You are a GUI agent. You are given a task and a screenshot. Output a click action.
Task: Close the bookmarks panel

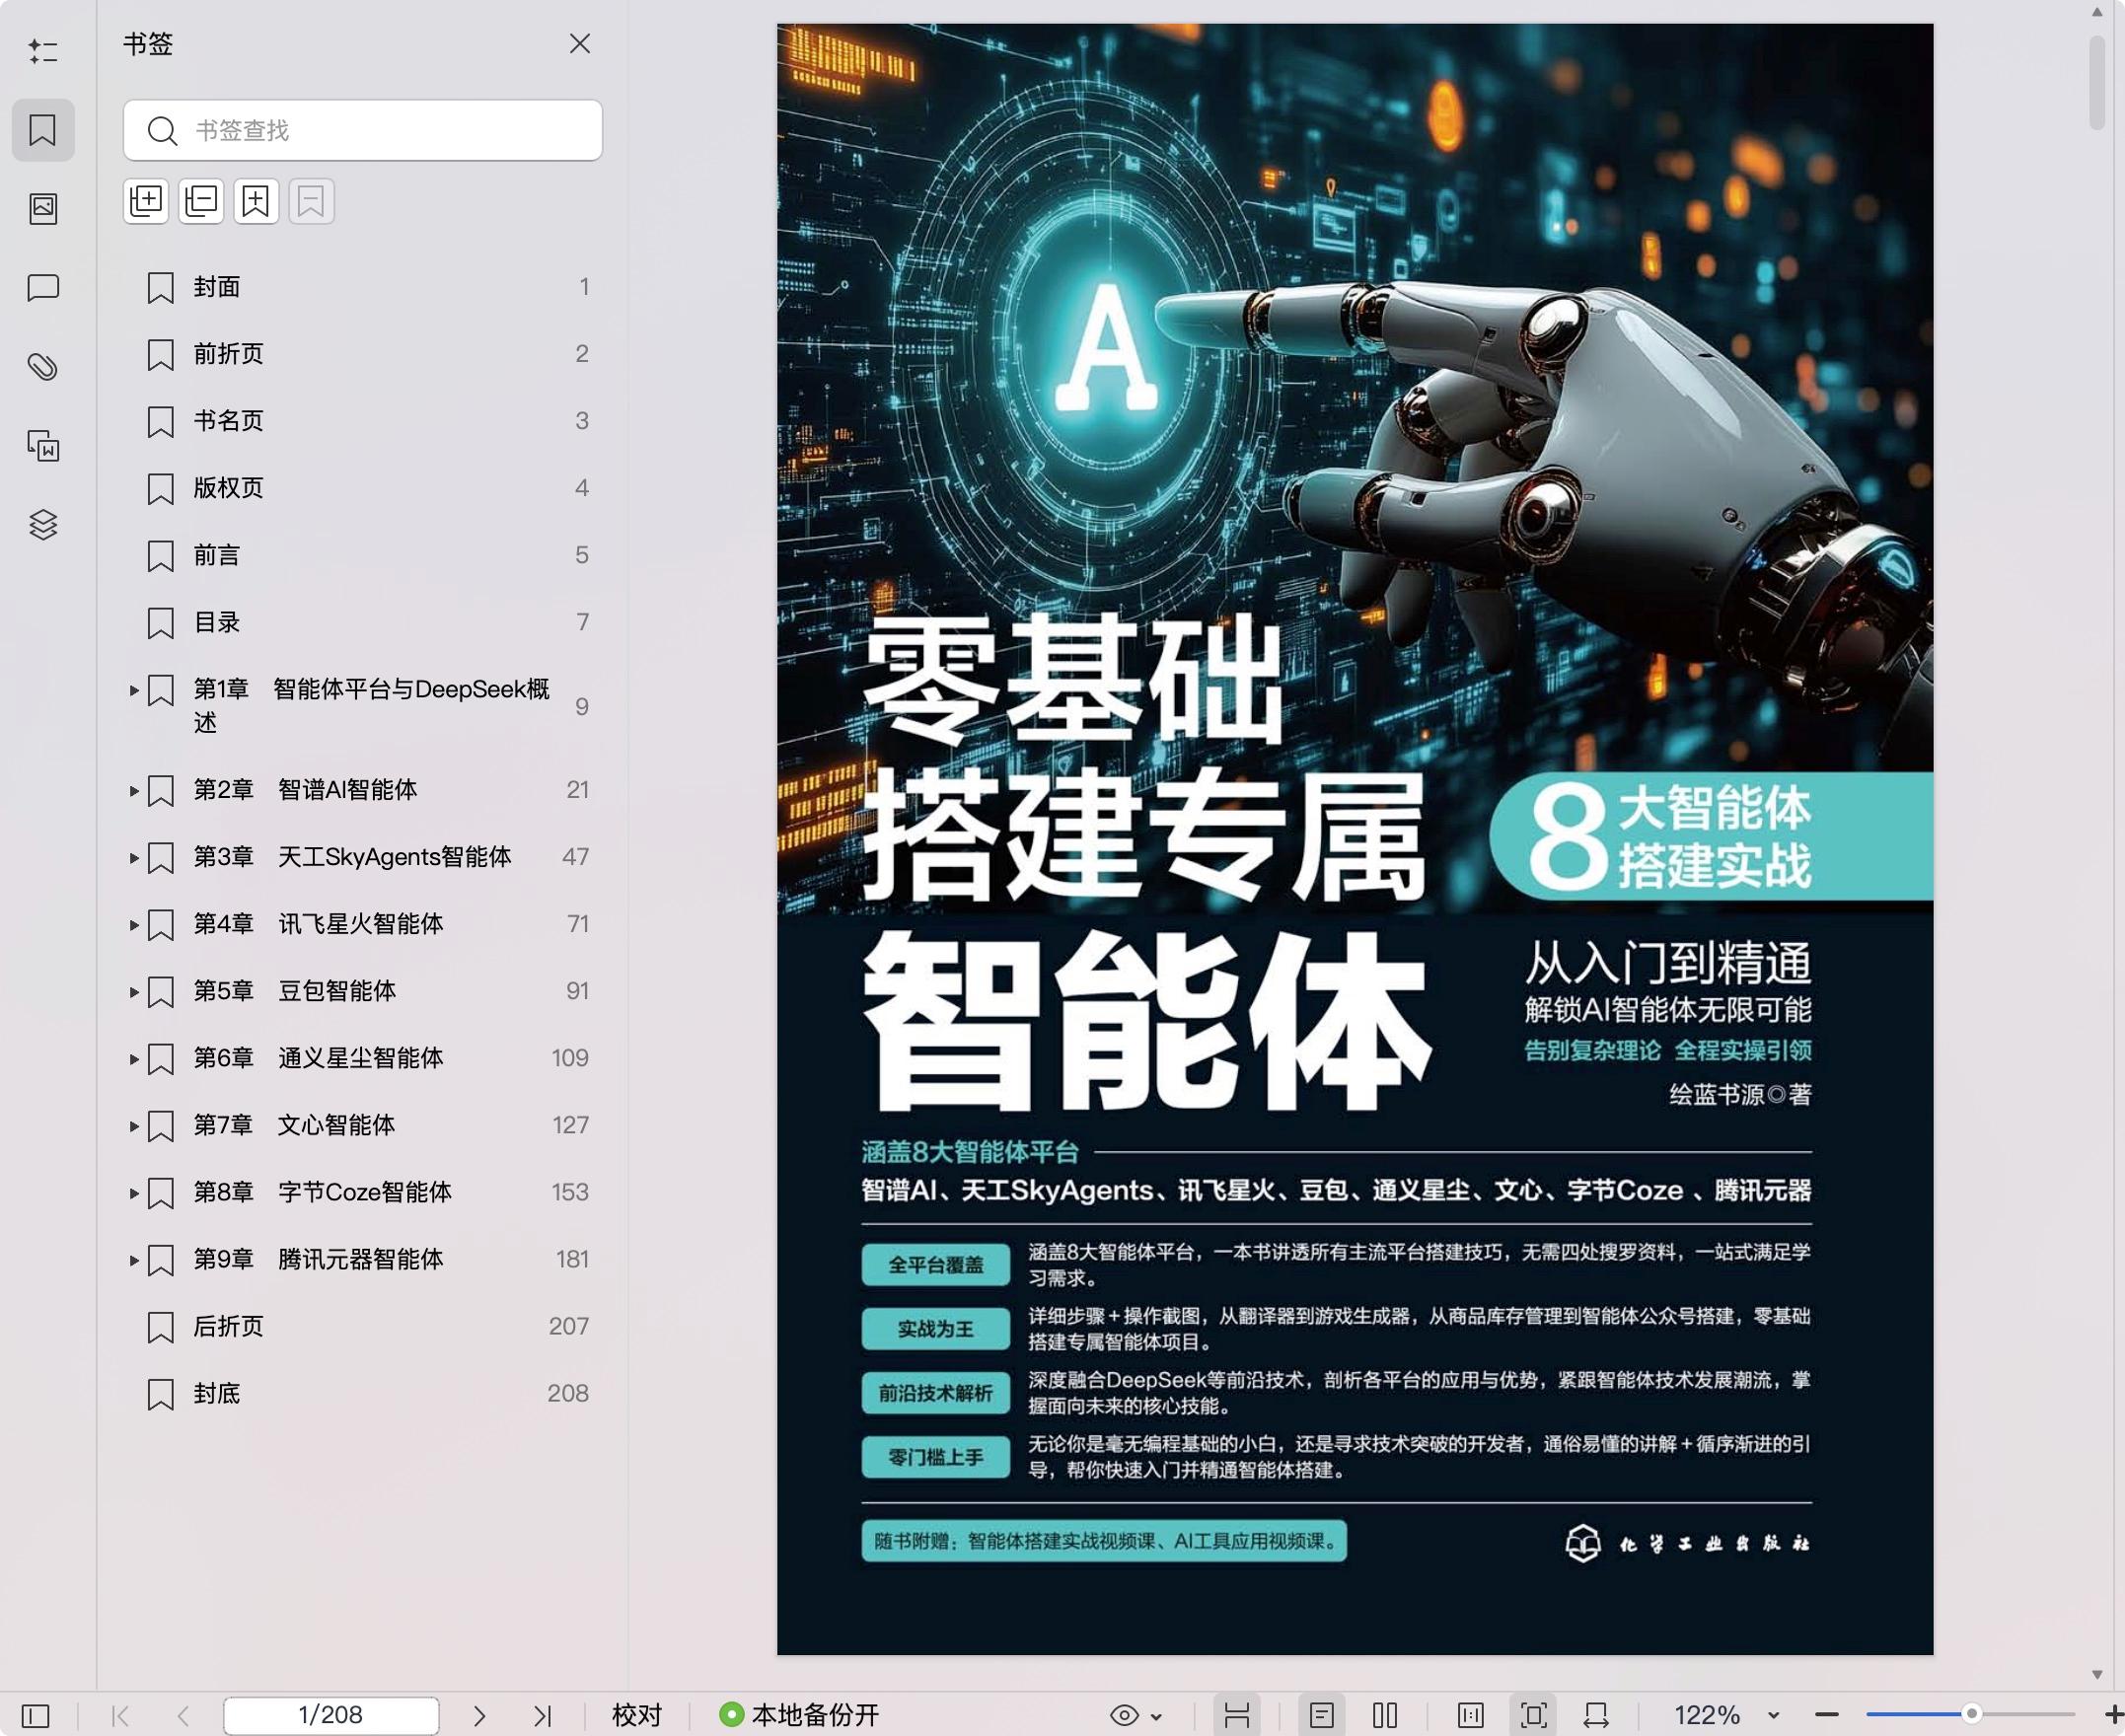580,44
